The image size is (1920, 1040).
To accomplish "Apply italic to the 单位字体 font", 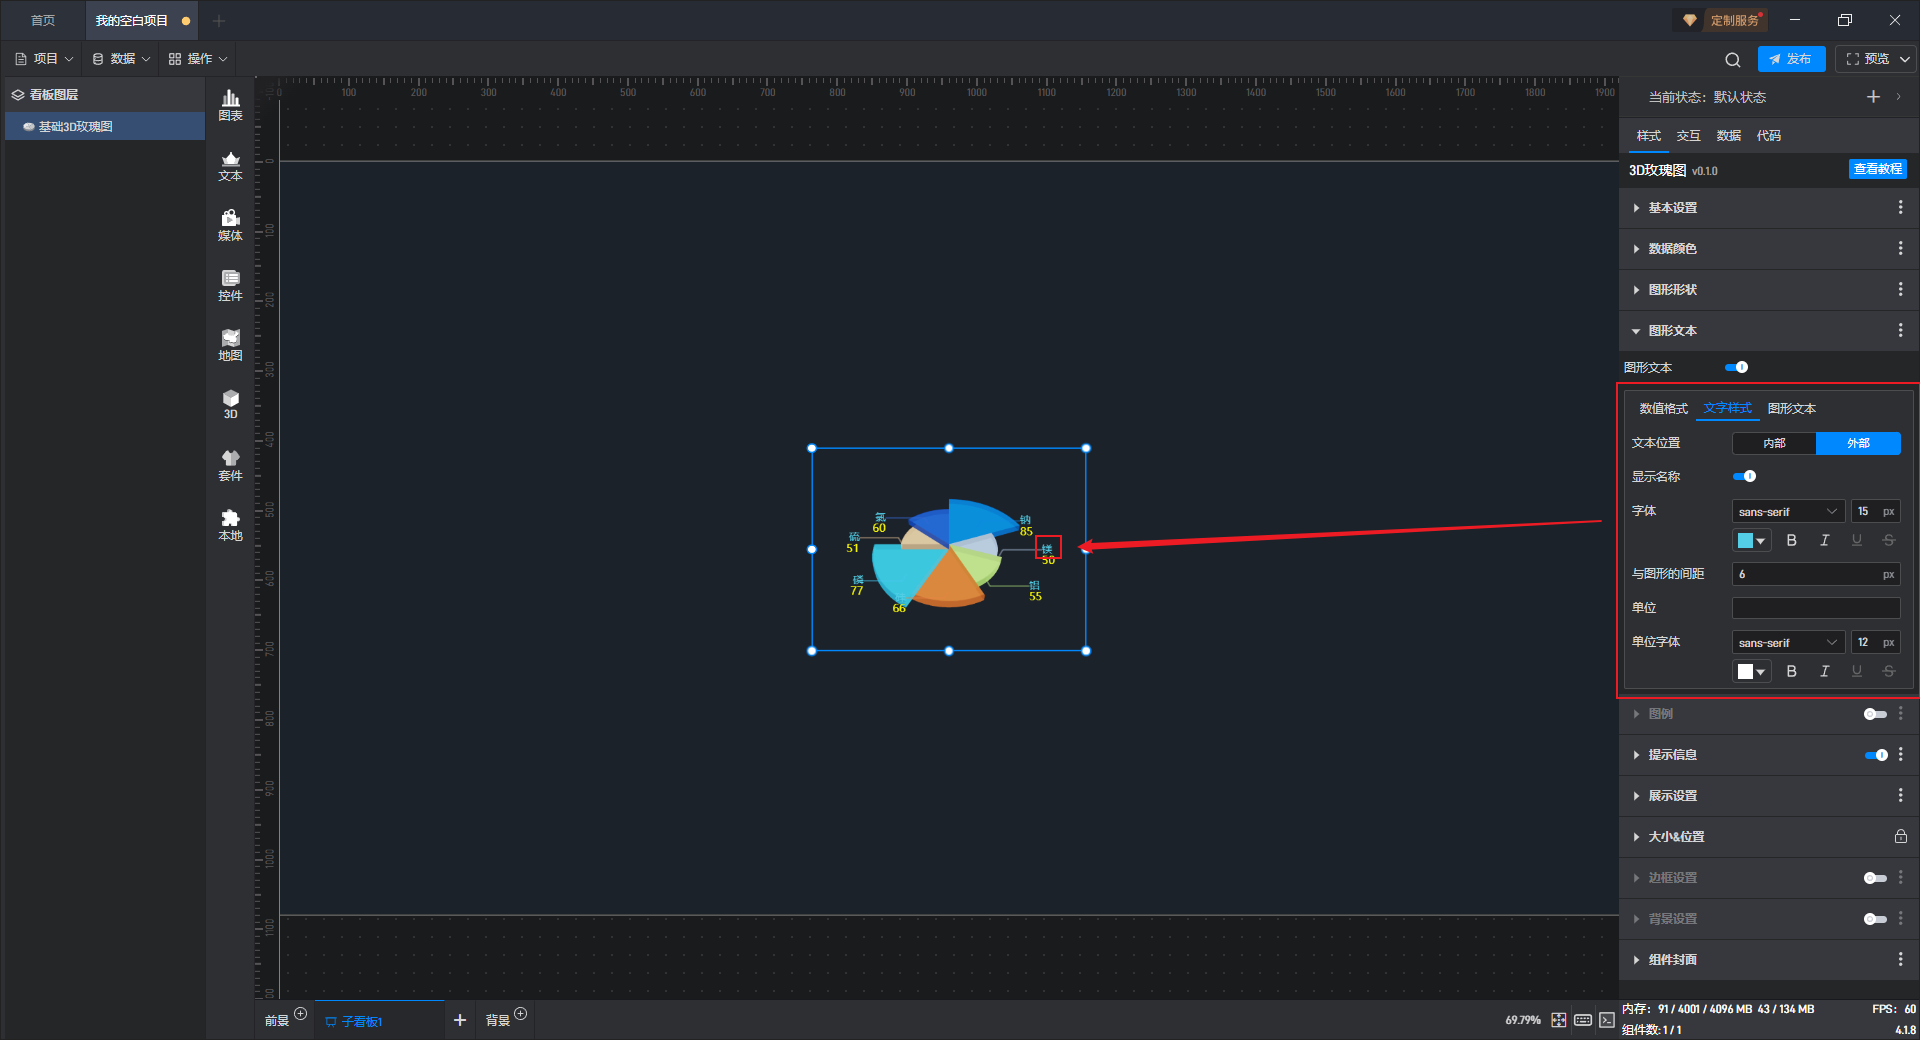I will tap(1824, 671).
